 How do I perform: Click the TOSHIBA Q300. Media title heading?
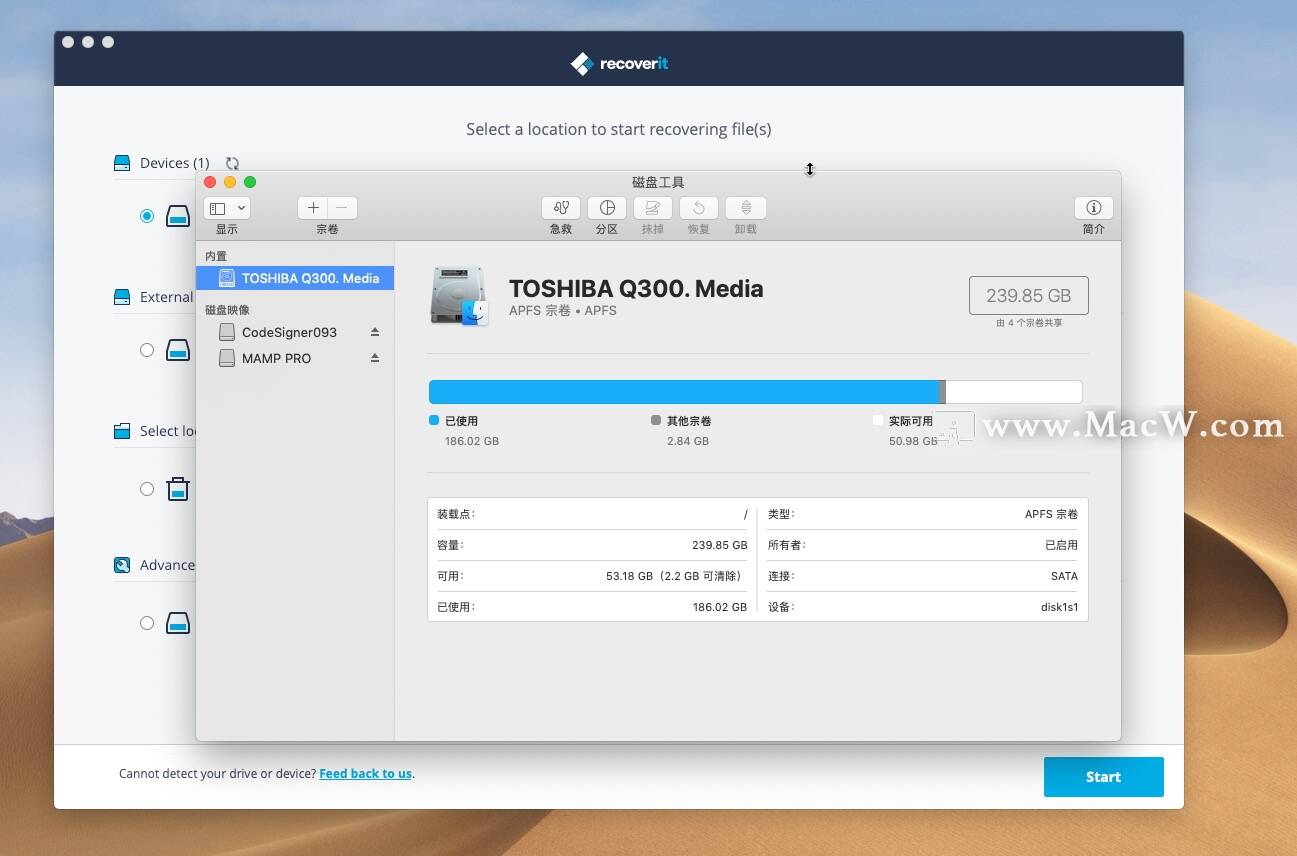click(636, 289)
